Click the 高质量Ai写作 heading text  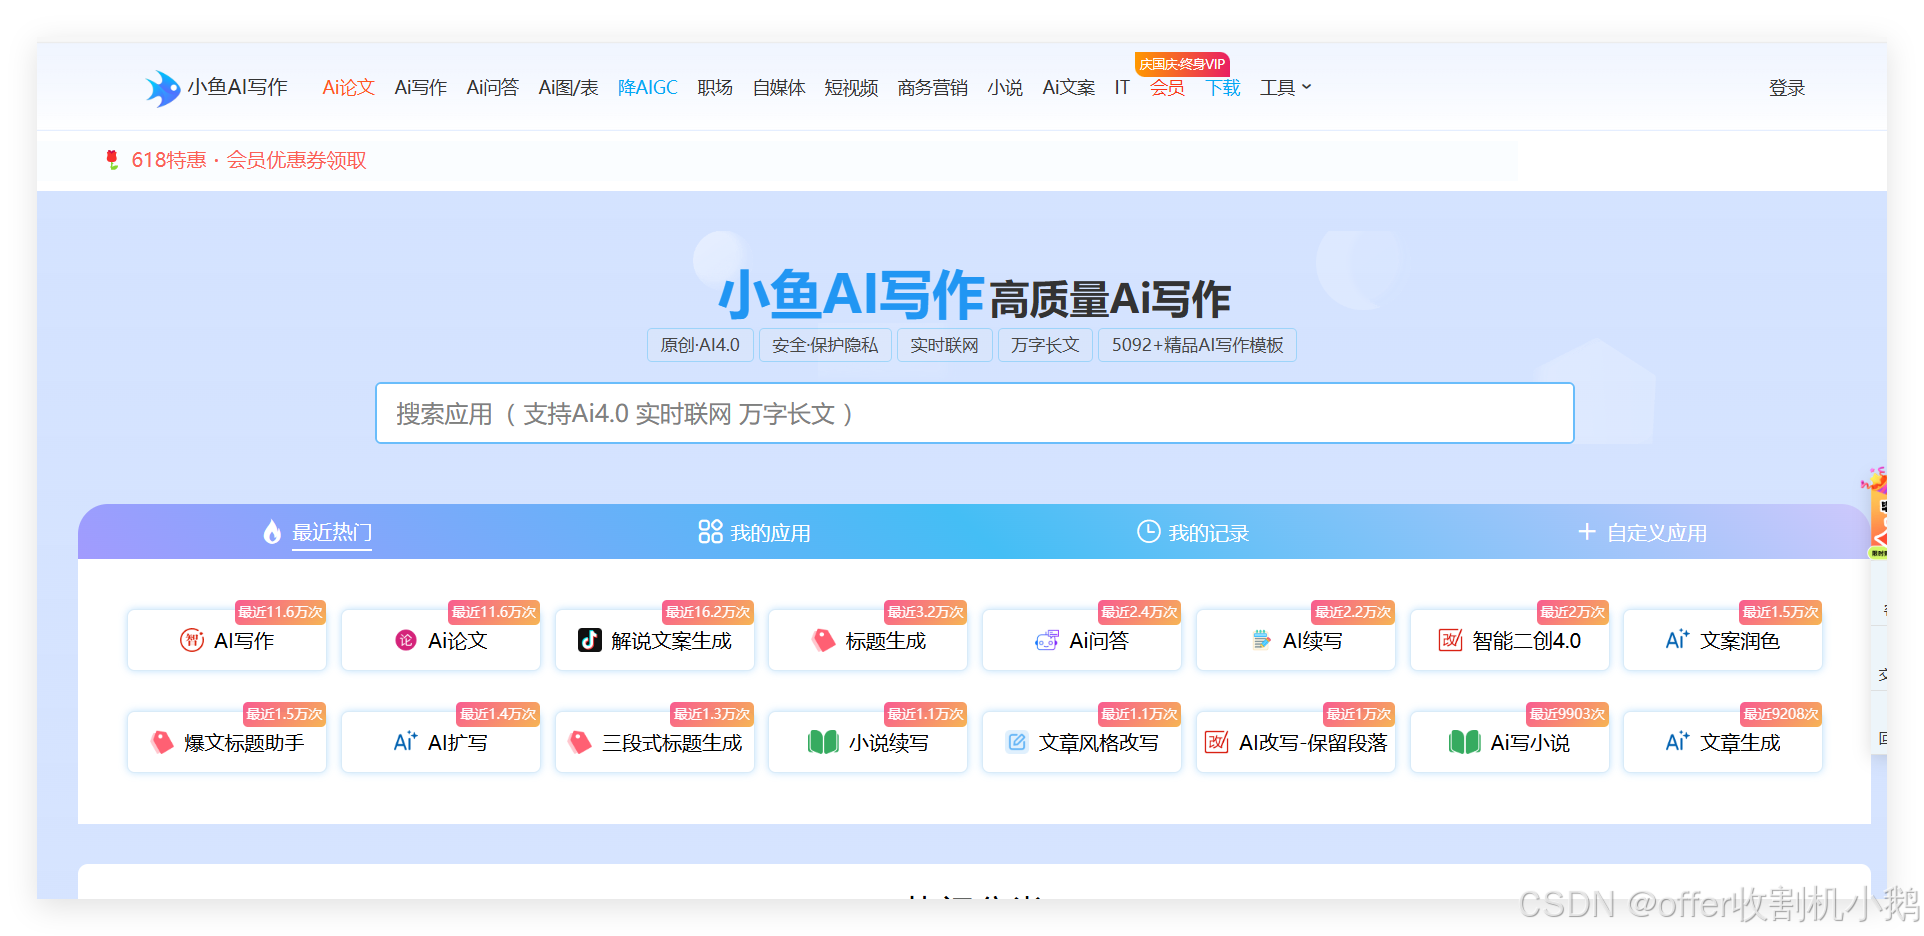pos(1110,298)
